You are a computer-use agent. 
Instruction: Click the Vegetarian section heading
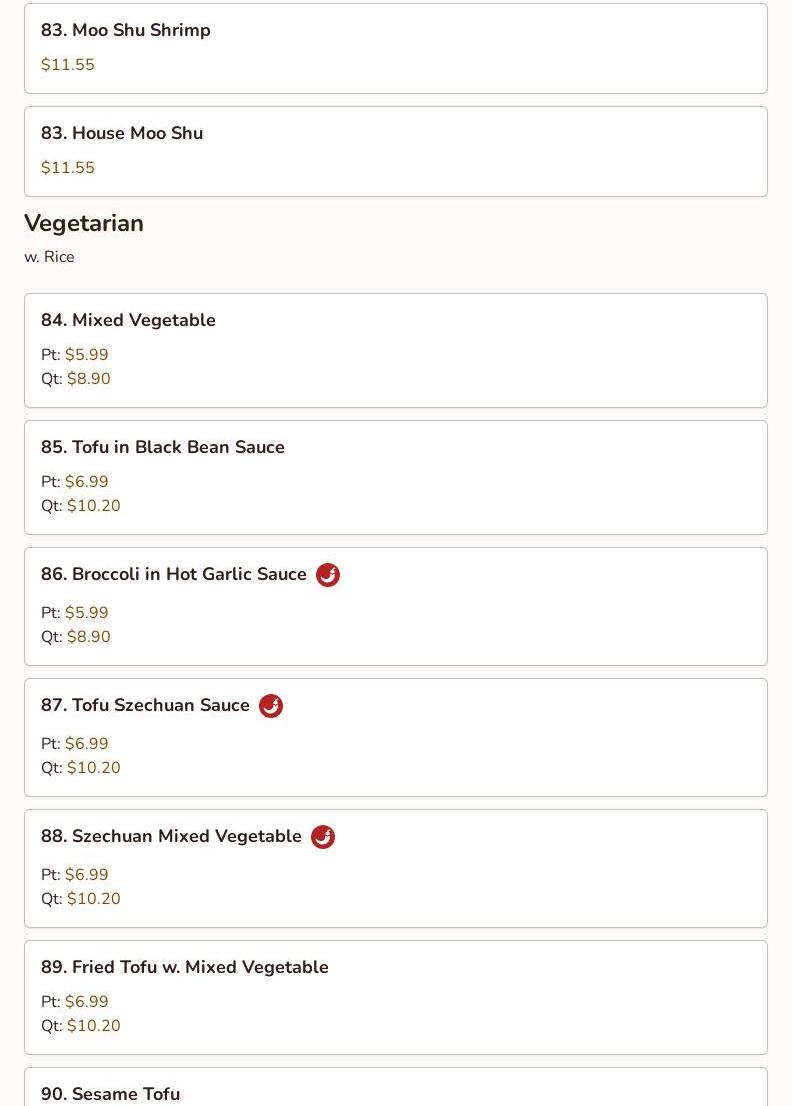click(84, 223)
